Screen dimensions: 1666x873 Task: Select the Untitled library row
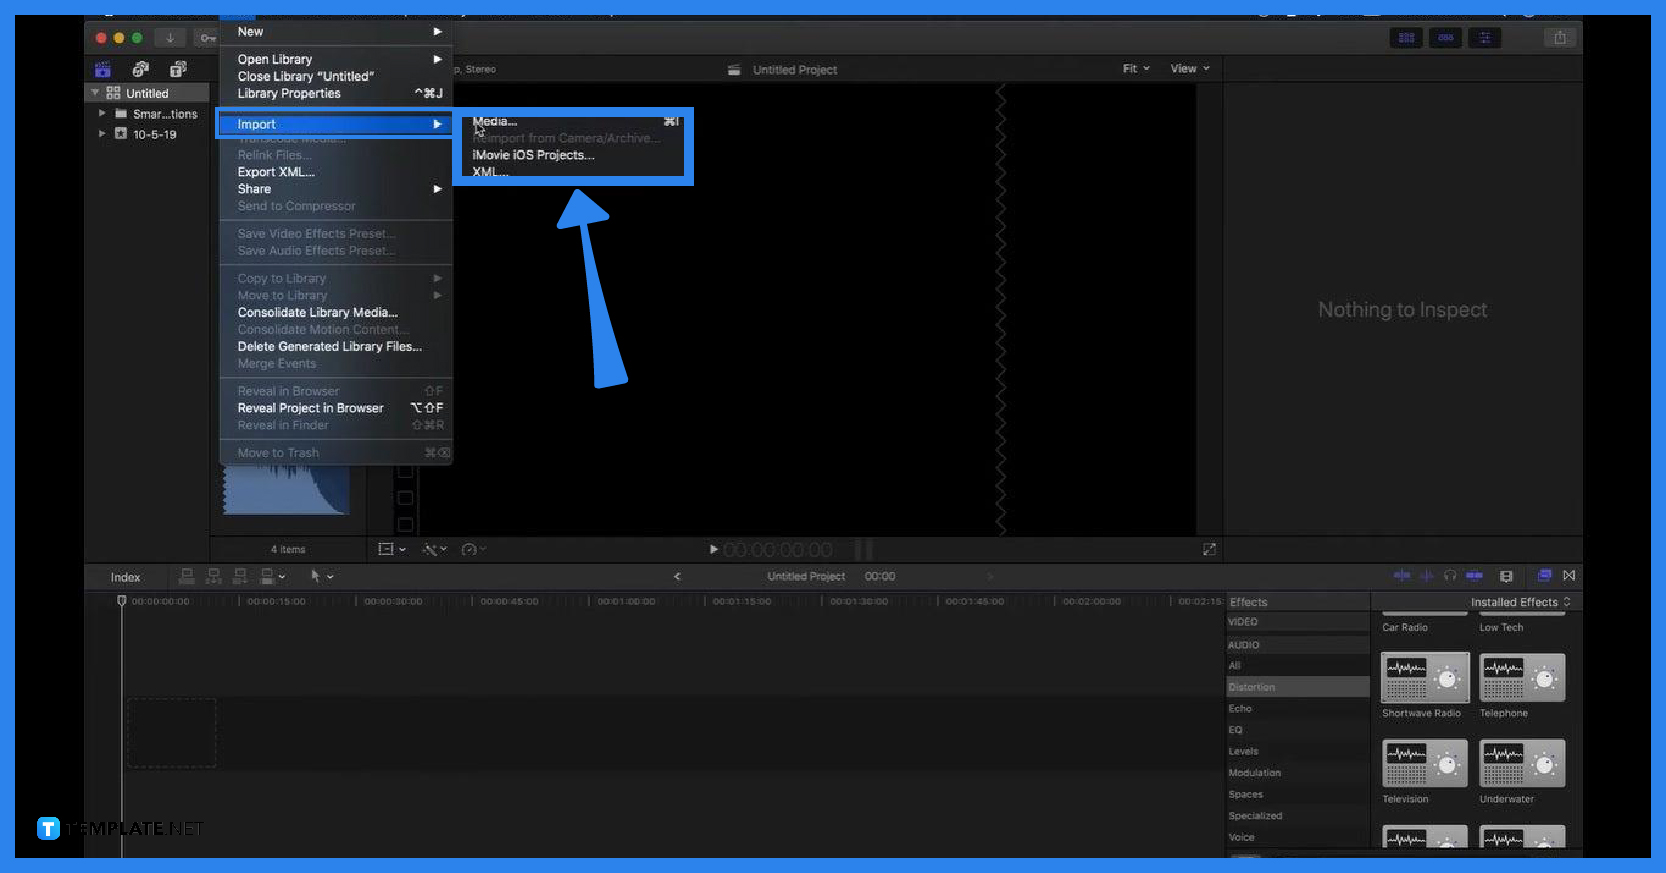pyautogui.click(x=147, y=93)
